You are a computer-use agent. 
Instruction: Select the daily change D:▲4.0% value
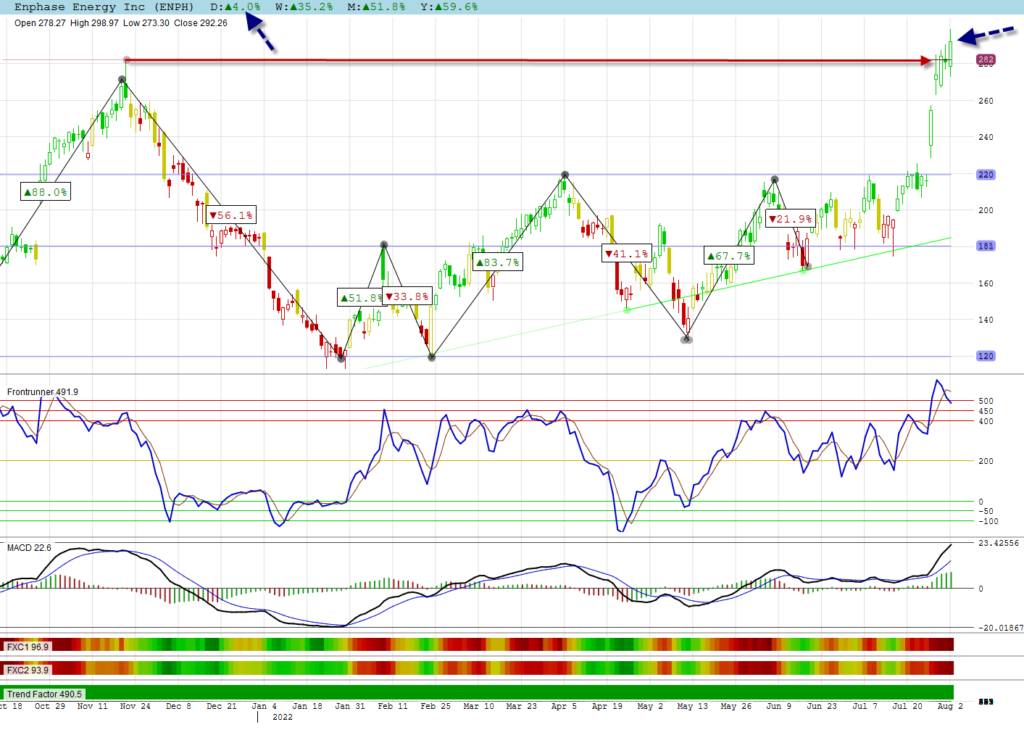(x=235, y=7)
